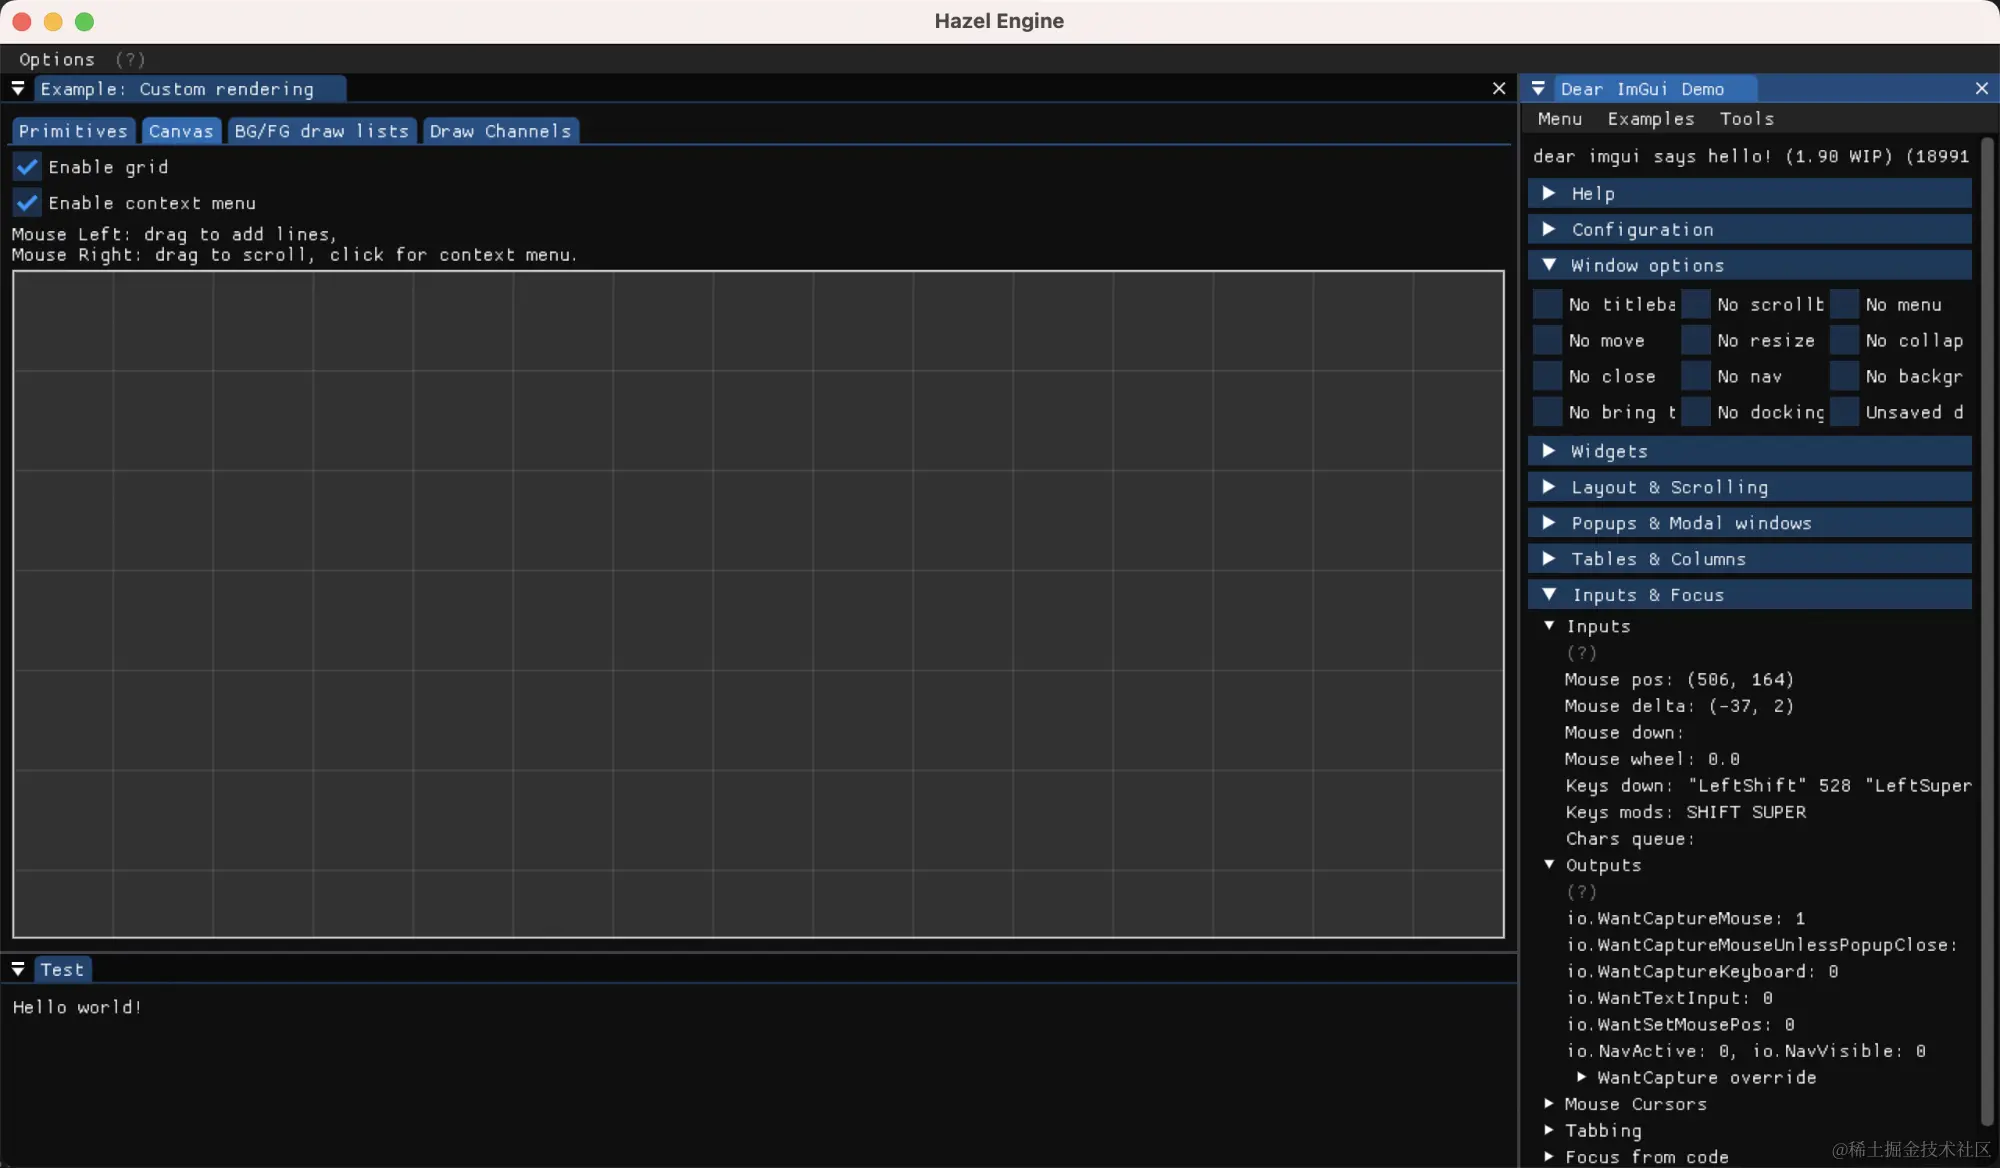Open the Tools menu
The image size is (2000, 1168).
1747,119
